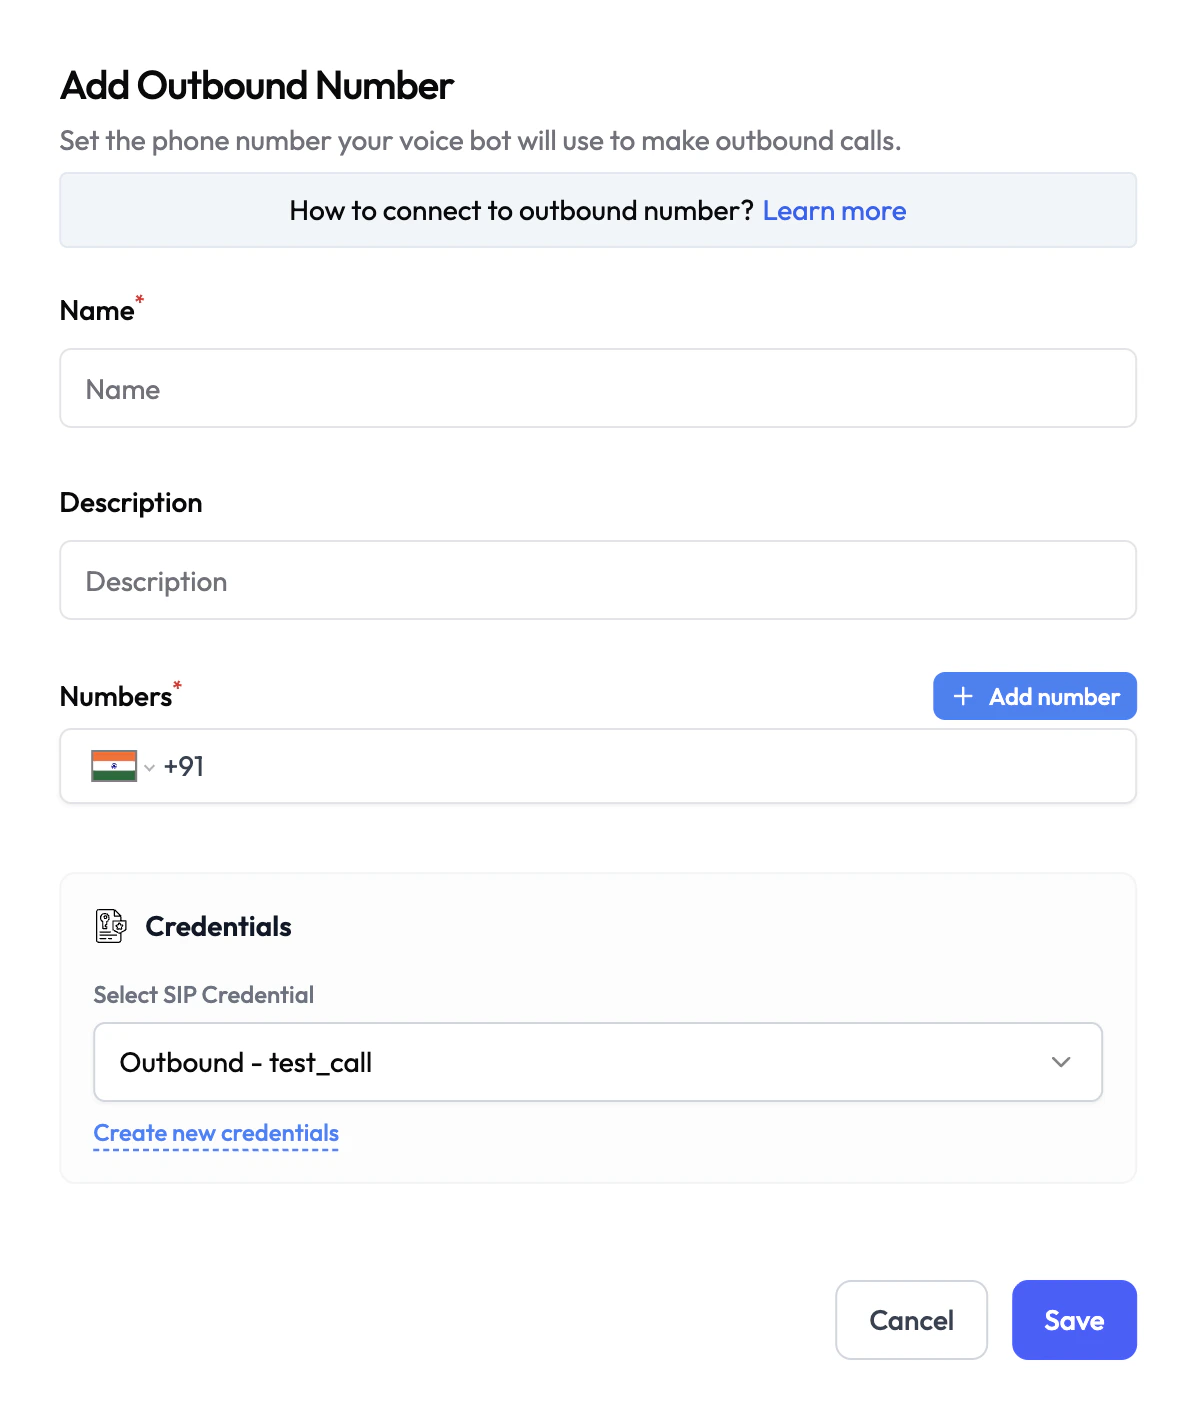Click the Name field label
Image resolution: width=1190 pixels, height=1404 pixels.
[97, 311]
